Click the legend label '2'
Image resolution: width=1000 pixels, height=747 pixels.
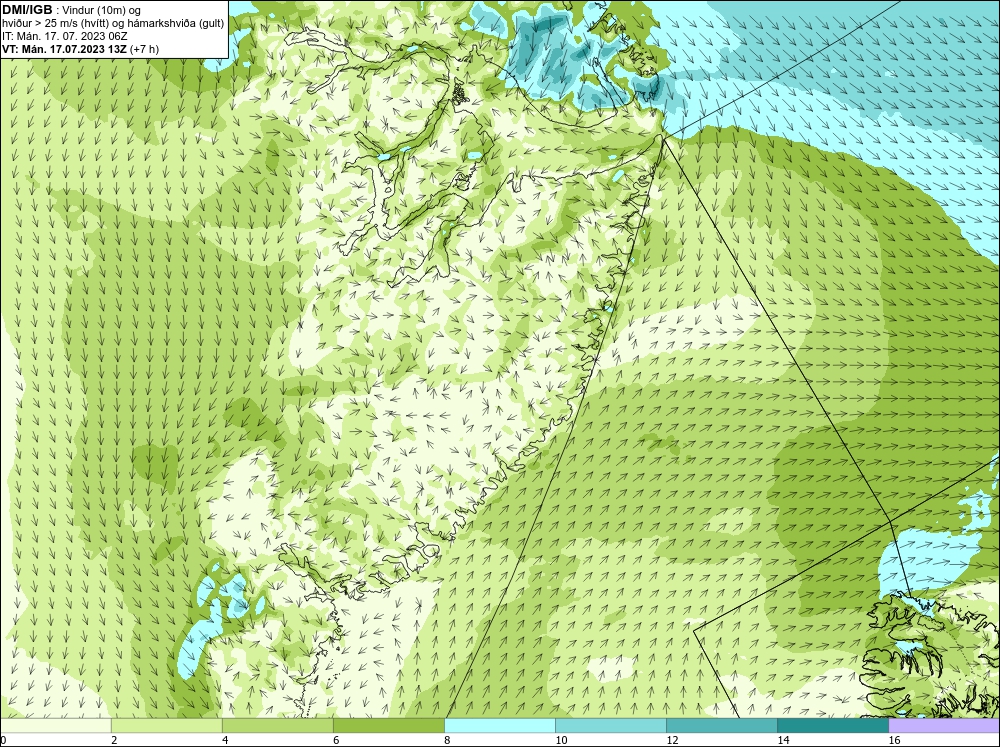tap(114, 740)
